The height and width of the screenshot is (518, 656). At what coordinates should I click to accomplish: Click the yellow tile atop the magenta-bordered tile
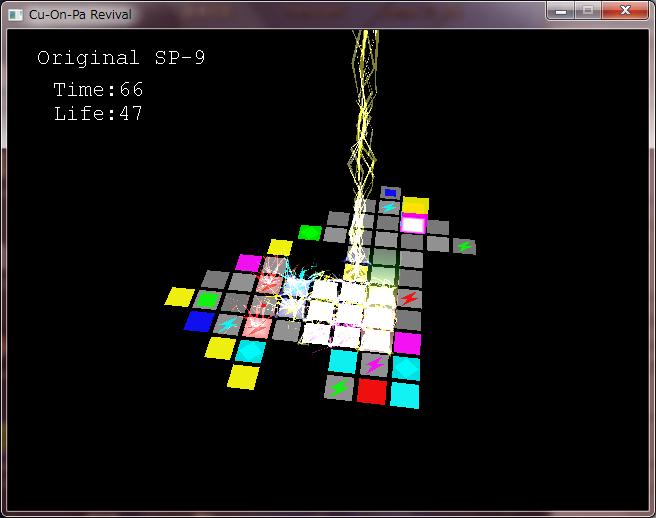click(416, 205)
